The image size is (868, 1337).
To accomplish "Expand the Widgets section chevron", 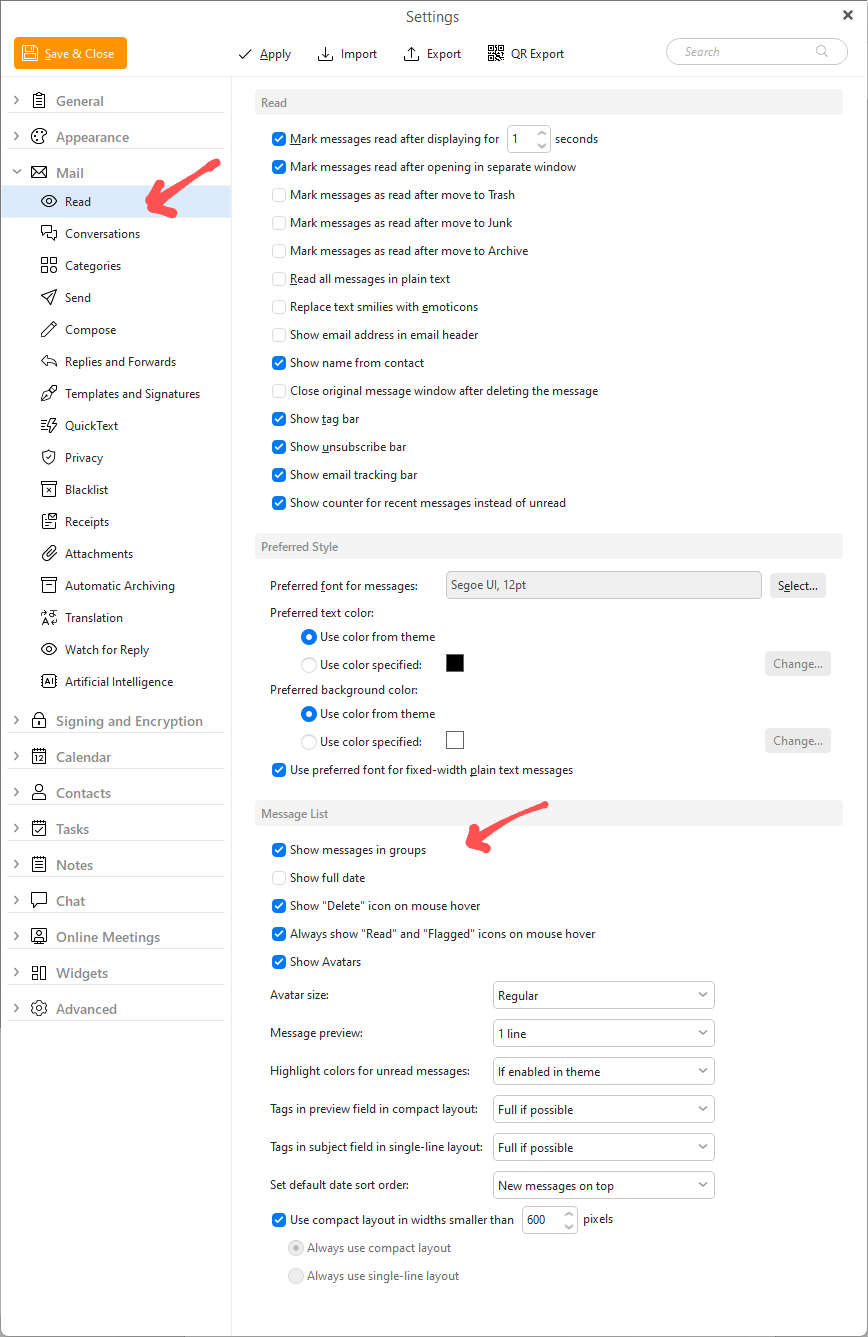I will pyautogui.click(x=16, y=972).
